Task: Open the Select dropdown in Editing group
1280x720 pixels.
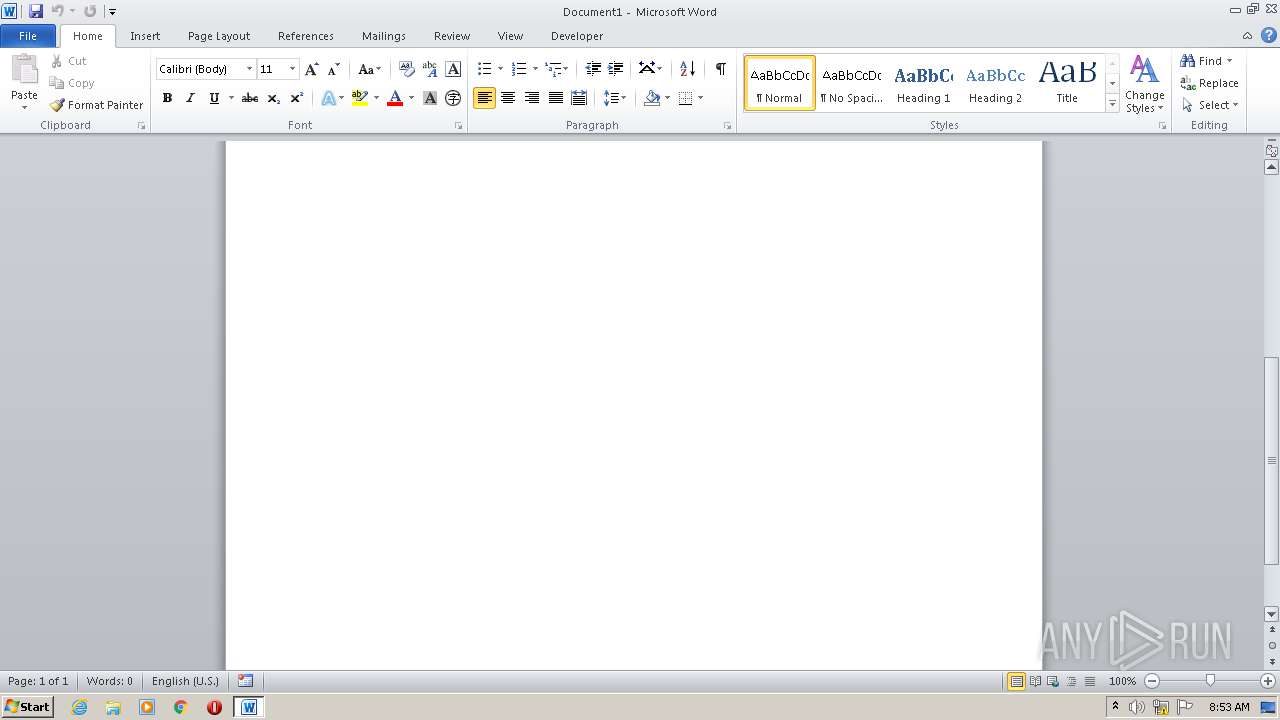Action: tap(1210, 105)
